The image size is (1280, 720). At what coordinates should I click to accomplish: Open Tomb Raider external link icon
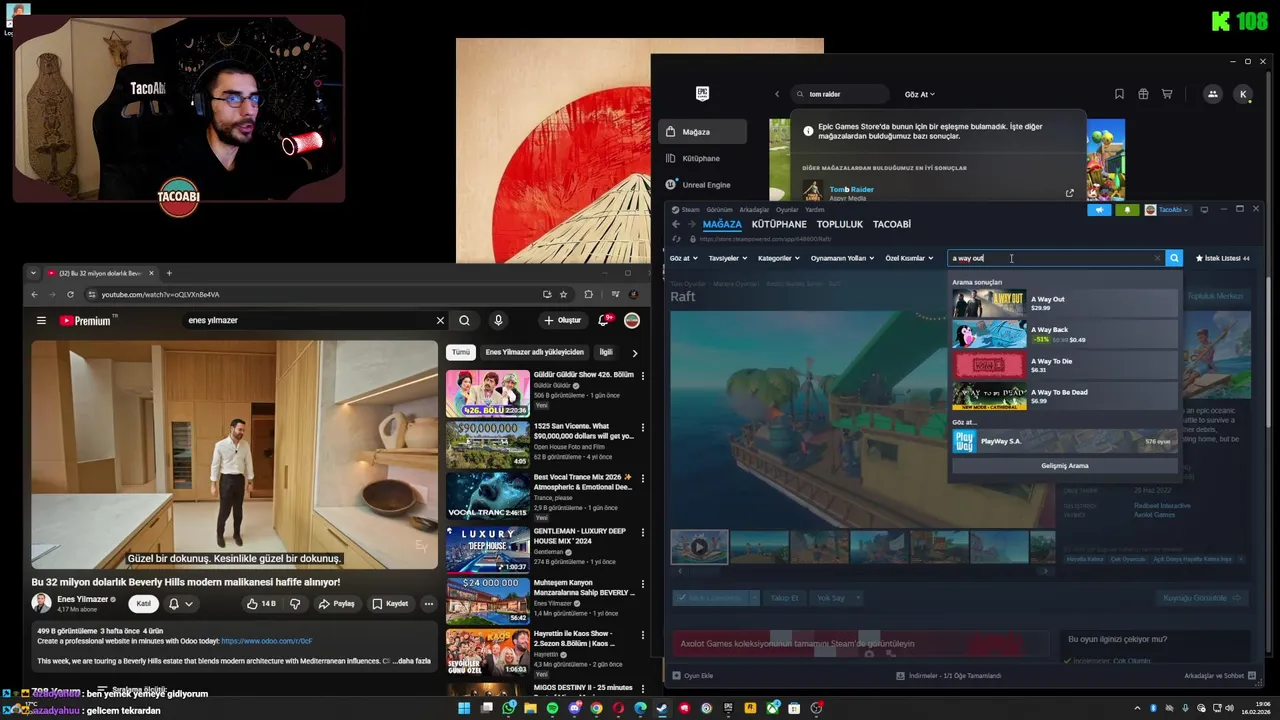coord(1070,193)
